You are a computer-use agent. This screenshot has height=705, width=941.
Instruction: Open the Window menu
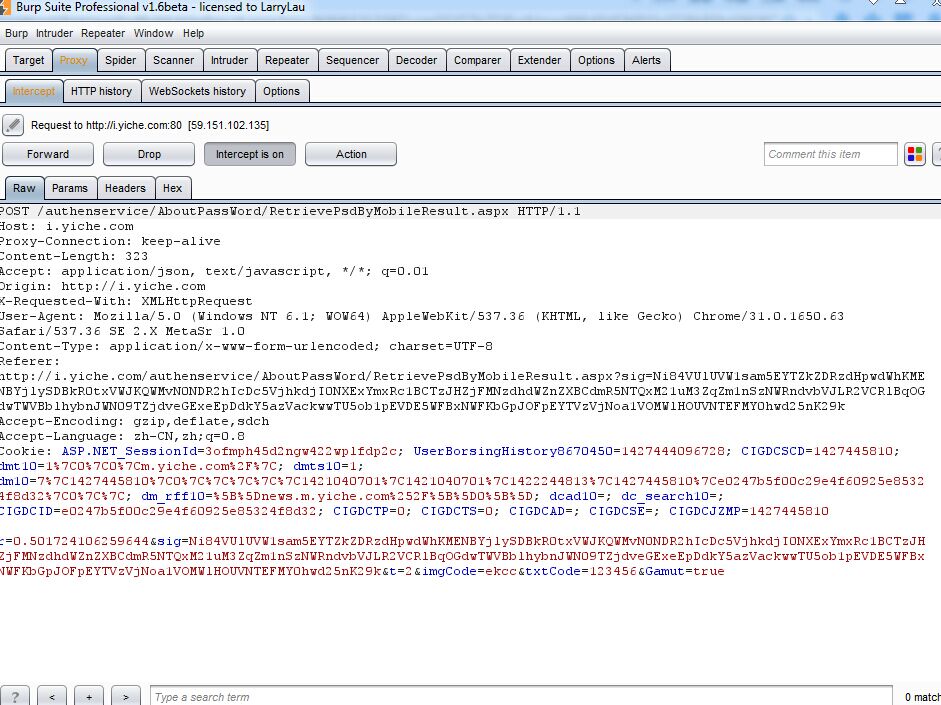click(153, 34)
